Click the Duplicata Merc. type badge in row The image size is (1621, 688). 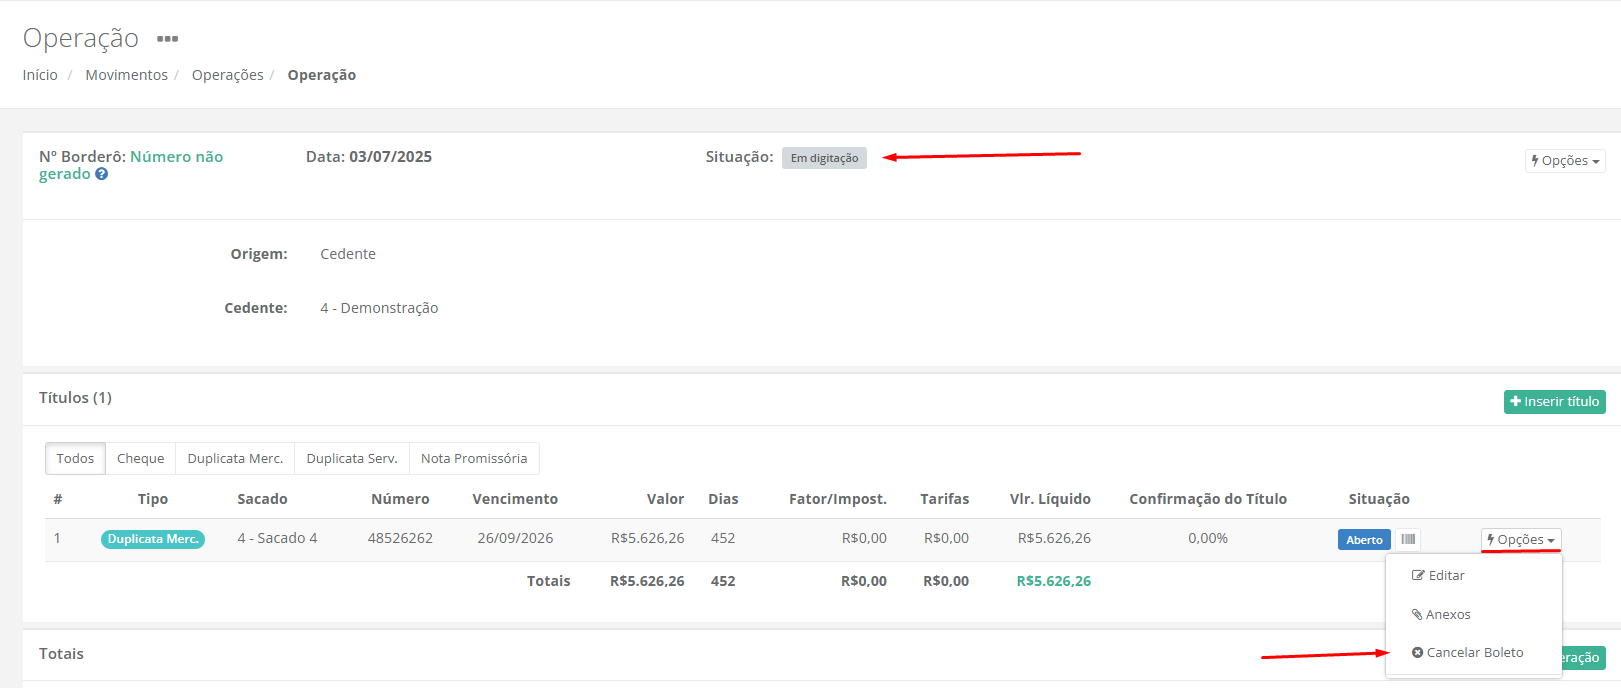pyautogui.click(x=153, y=539)
